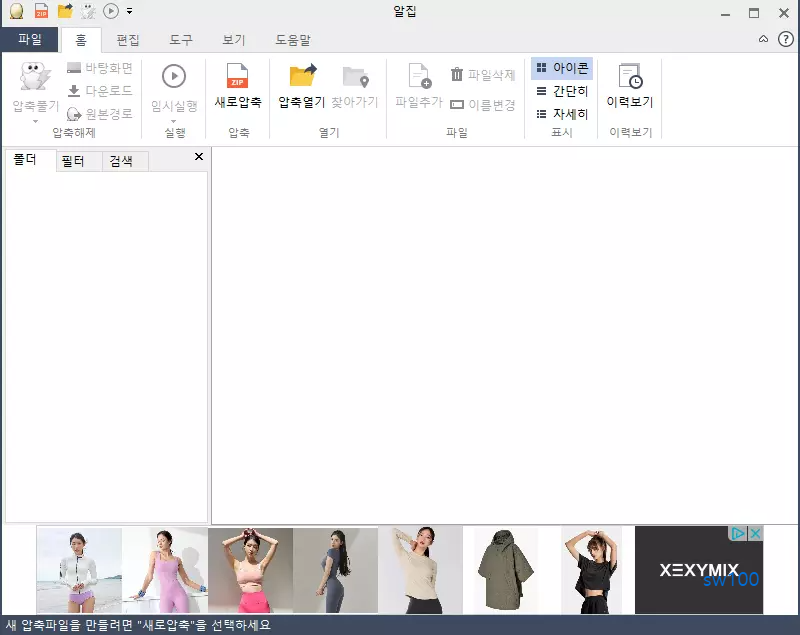Screen dimensions: 800x635
Task: Click the XEXYMIX hoodie advertisement thumbnail
Action: point(505,568)
